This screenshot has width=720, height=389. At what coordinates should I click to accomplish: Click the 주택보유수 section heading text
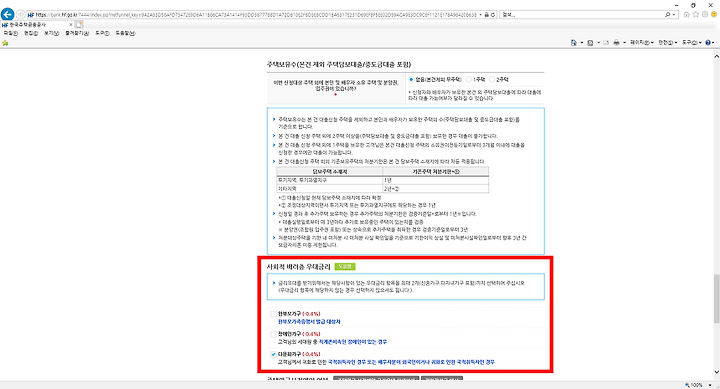[338, 64]
